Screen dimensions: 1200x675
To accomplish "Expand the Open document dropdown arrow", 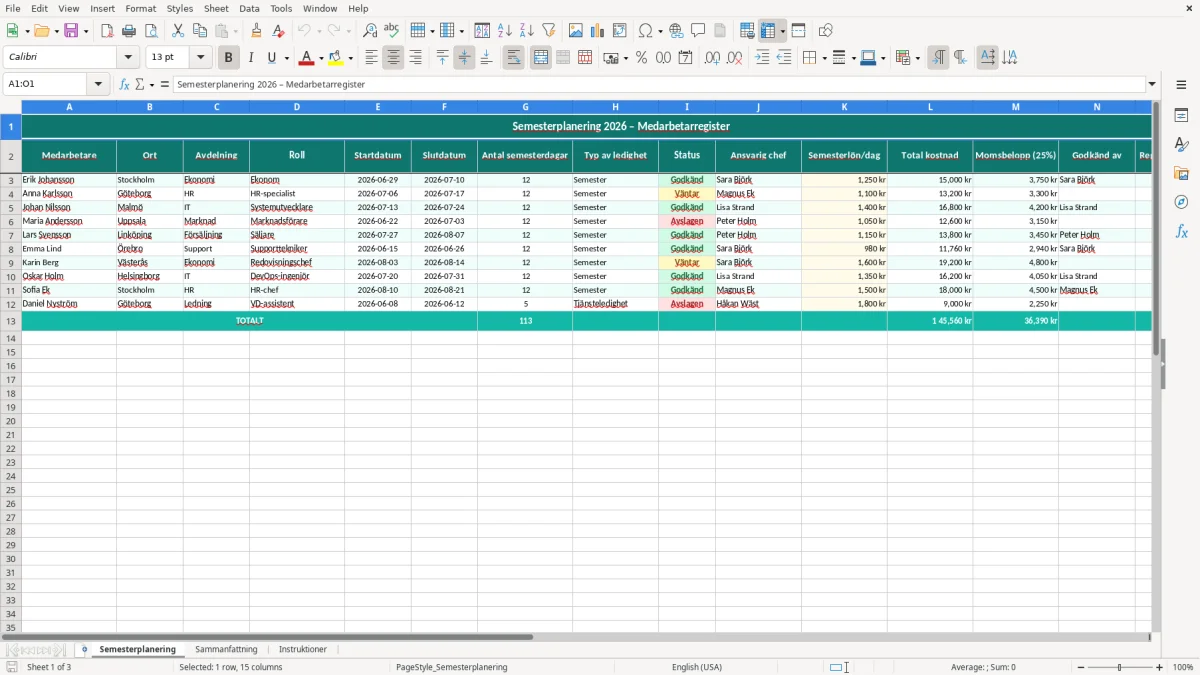I will tap(56, 31).
